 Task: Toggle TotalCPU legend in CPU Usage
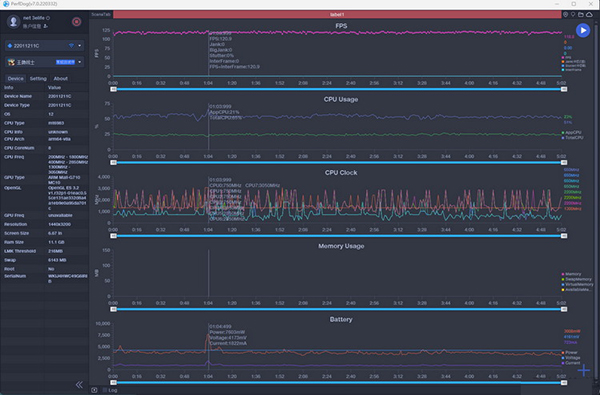[x=573, y=137]
